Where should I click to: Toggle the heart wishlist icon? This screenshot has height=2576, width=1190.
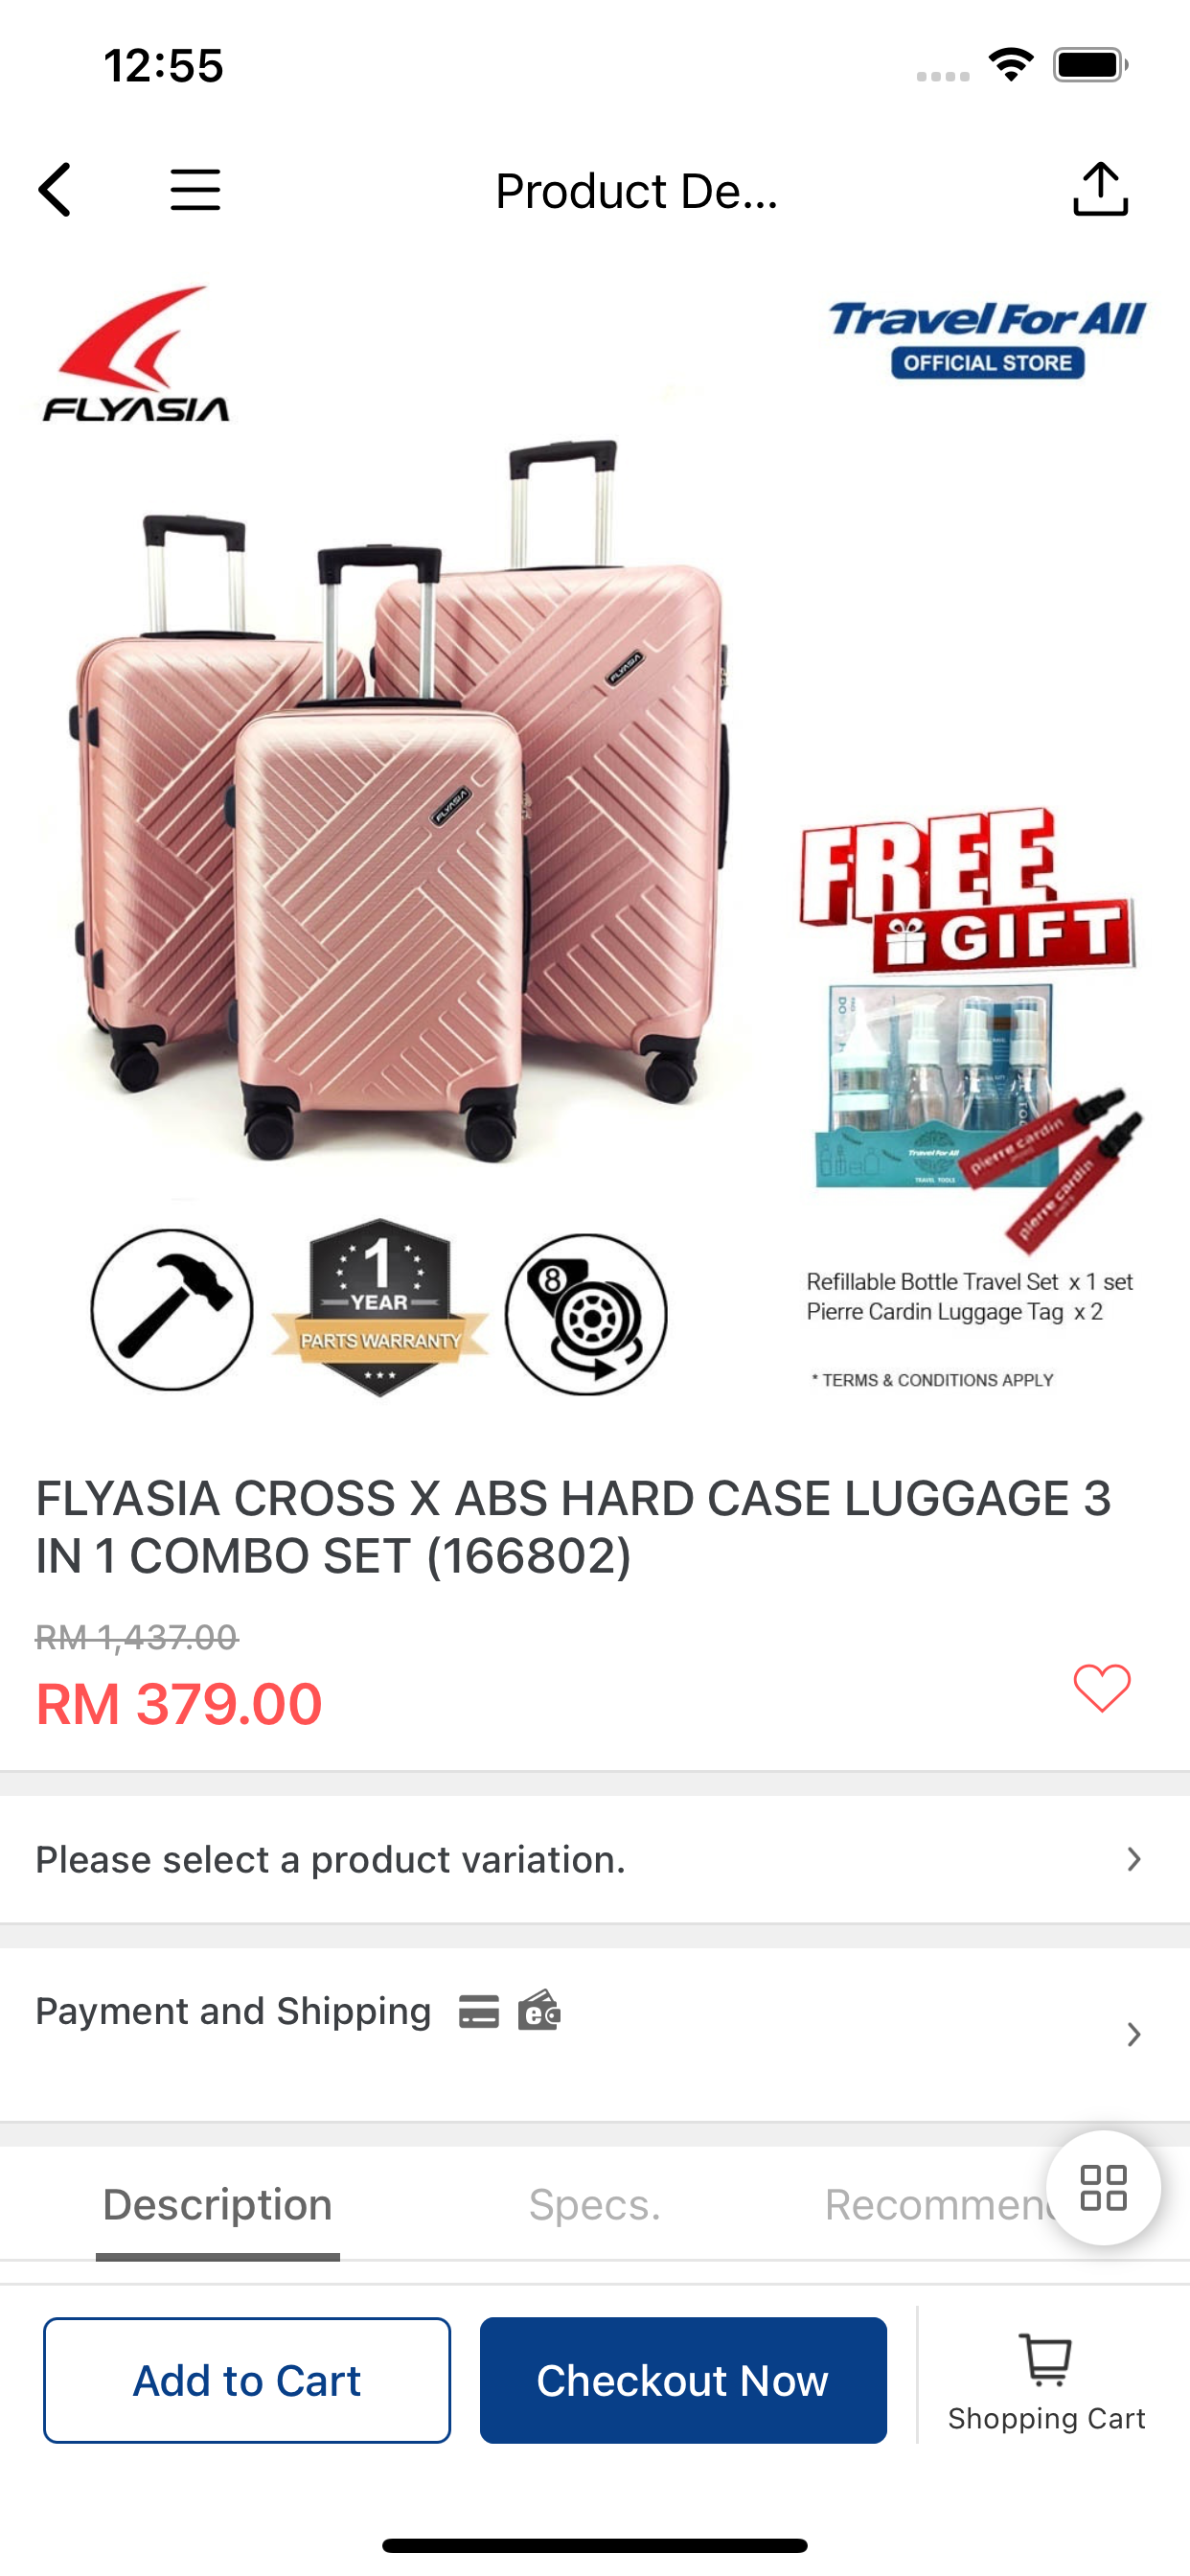point(1102,1688)
